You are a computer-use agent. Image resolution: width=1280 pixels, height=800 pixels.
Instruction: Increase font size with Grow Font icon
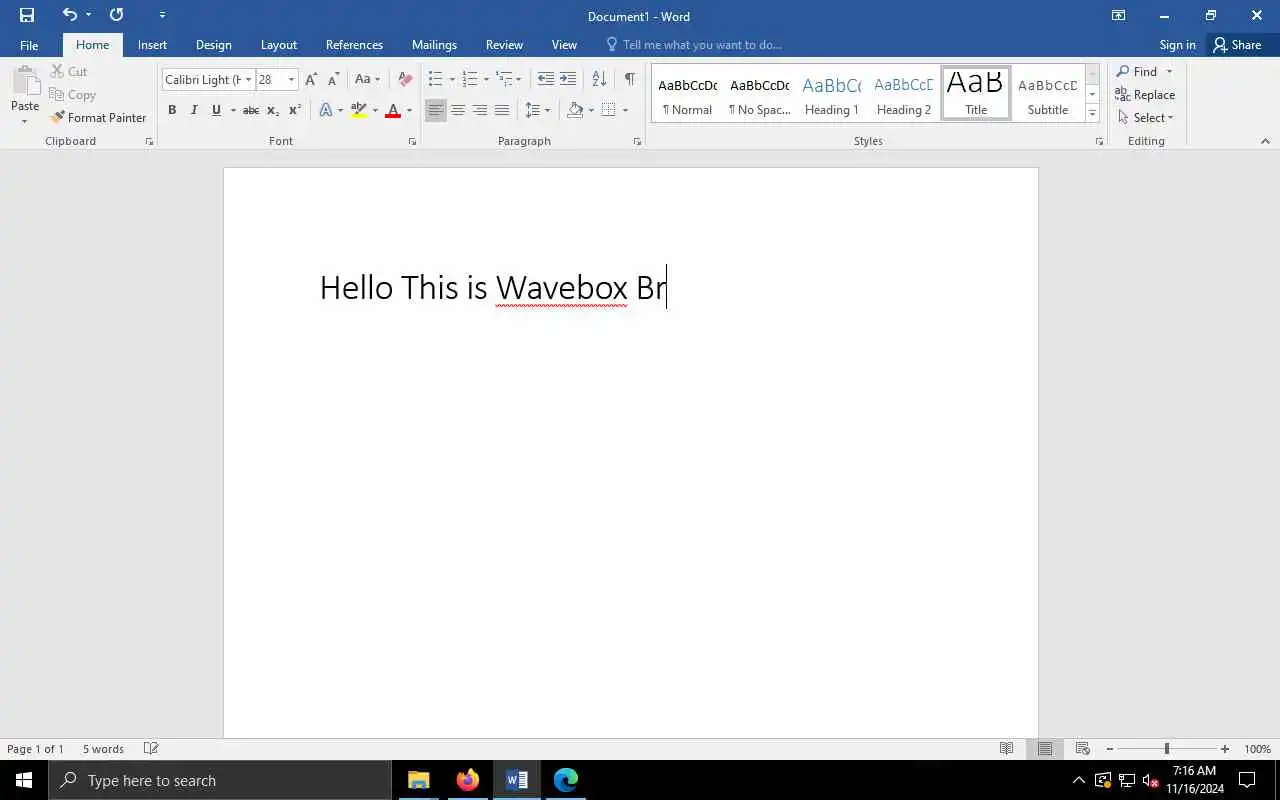pos(311,80)
